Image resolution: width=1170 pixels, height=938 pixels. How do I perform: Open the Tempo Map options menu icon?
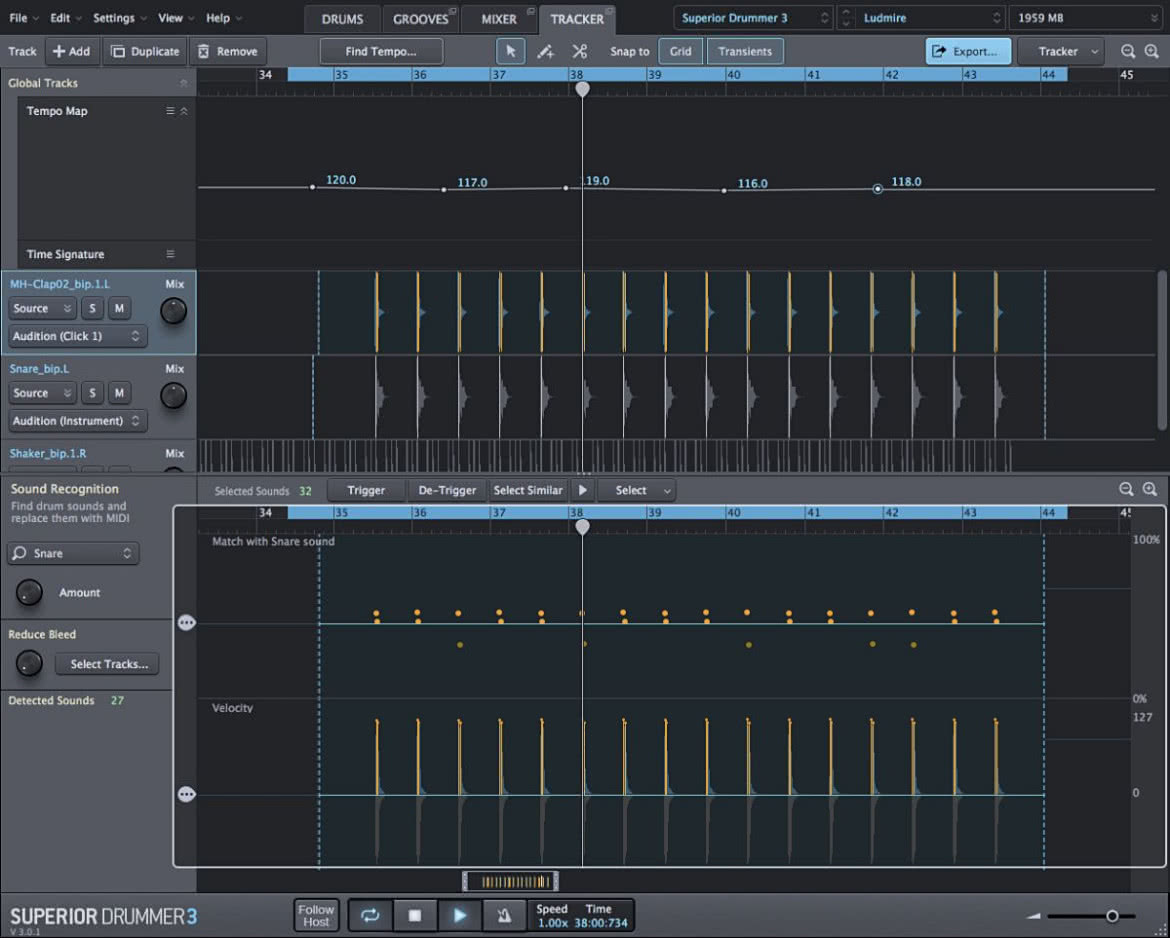pyautogui.click(x=170, y=110)
